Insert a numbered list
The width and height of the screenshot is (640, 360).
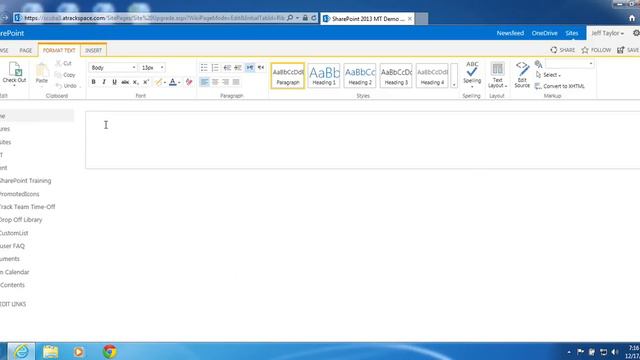click(x=215, y=67)
